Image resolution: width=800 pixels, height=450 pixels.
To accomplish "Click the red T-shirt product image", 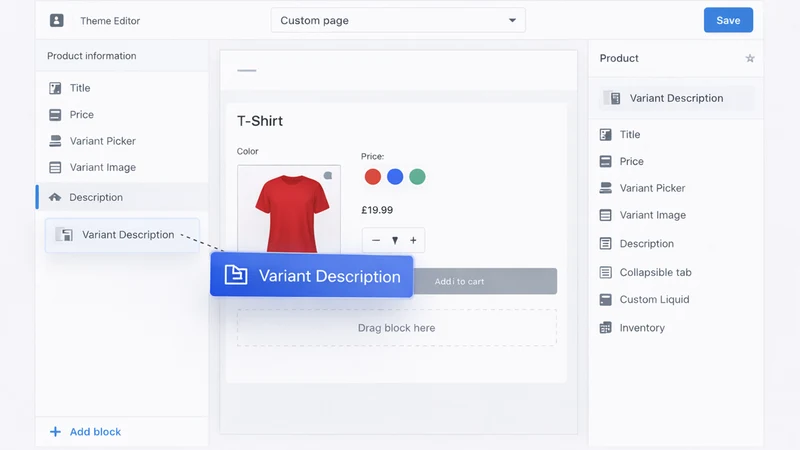I will tap(292, 213).
